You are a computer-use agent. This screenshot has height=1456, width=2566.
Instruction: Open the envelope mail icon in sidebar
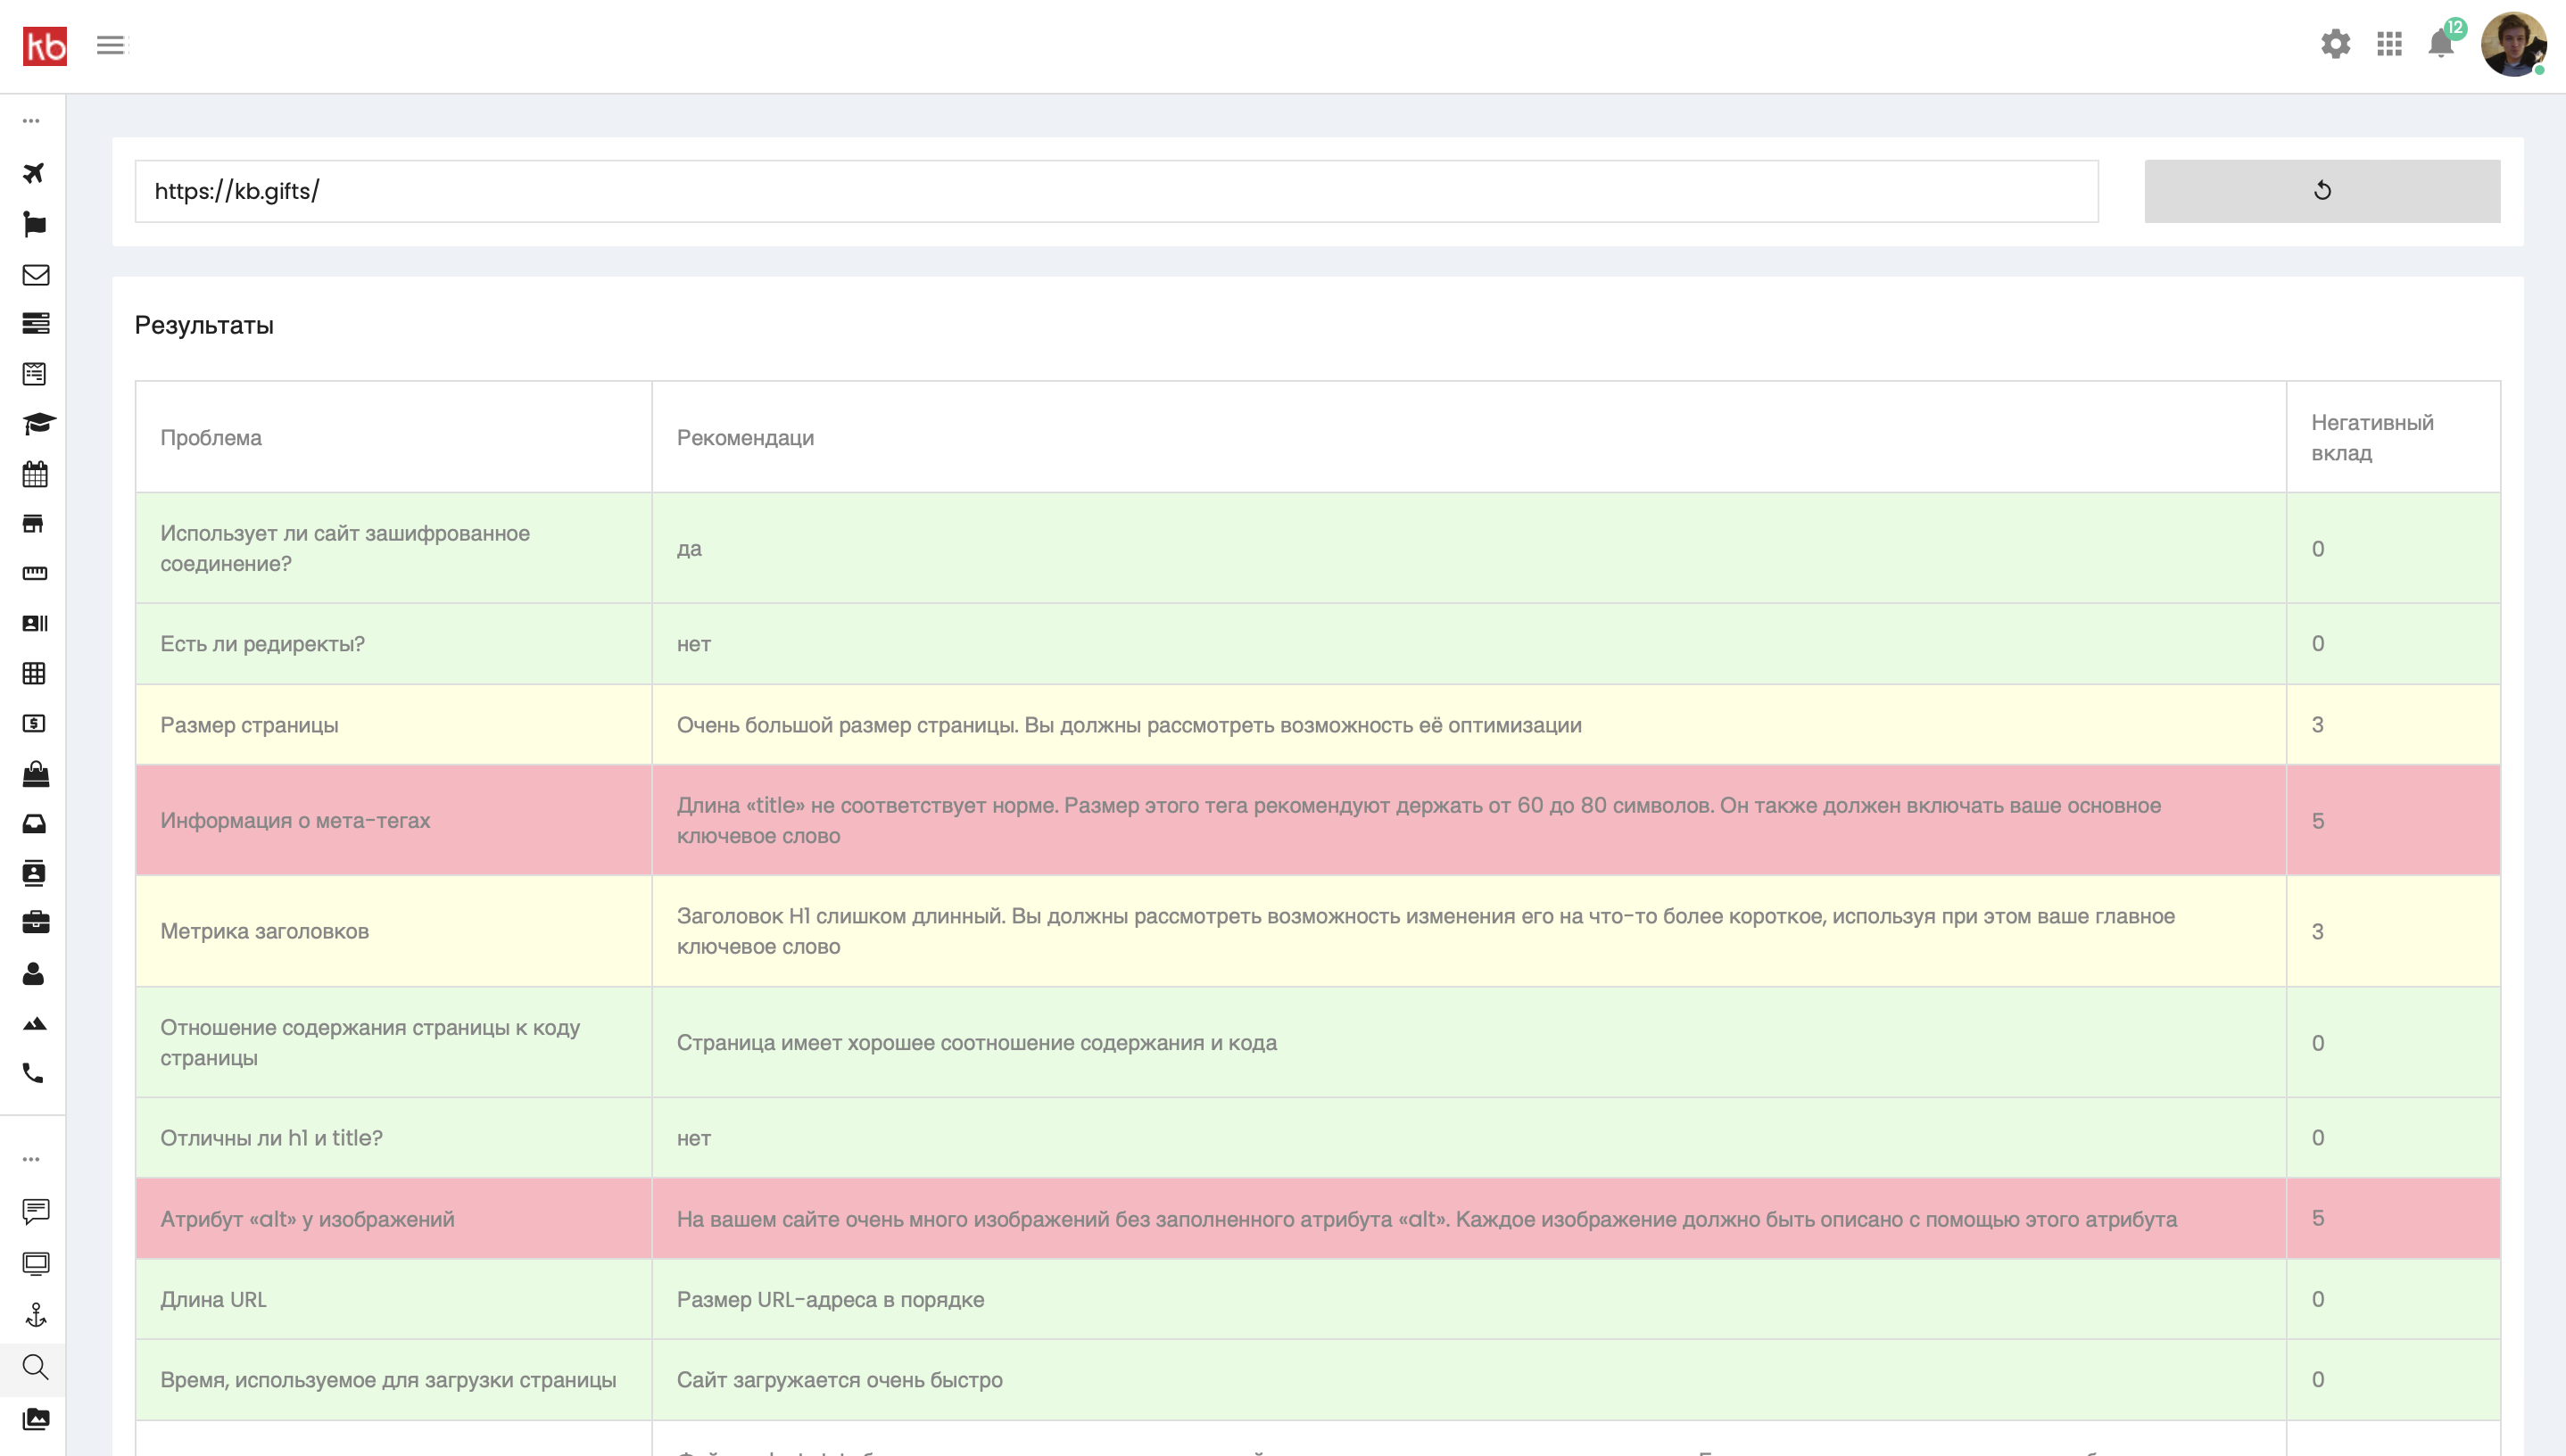[x=36, y=274]
